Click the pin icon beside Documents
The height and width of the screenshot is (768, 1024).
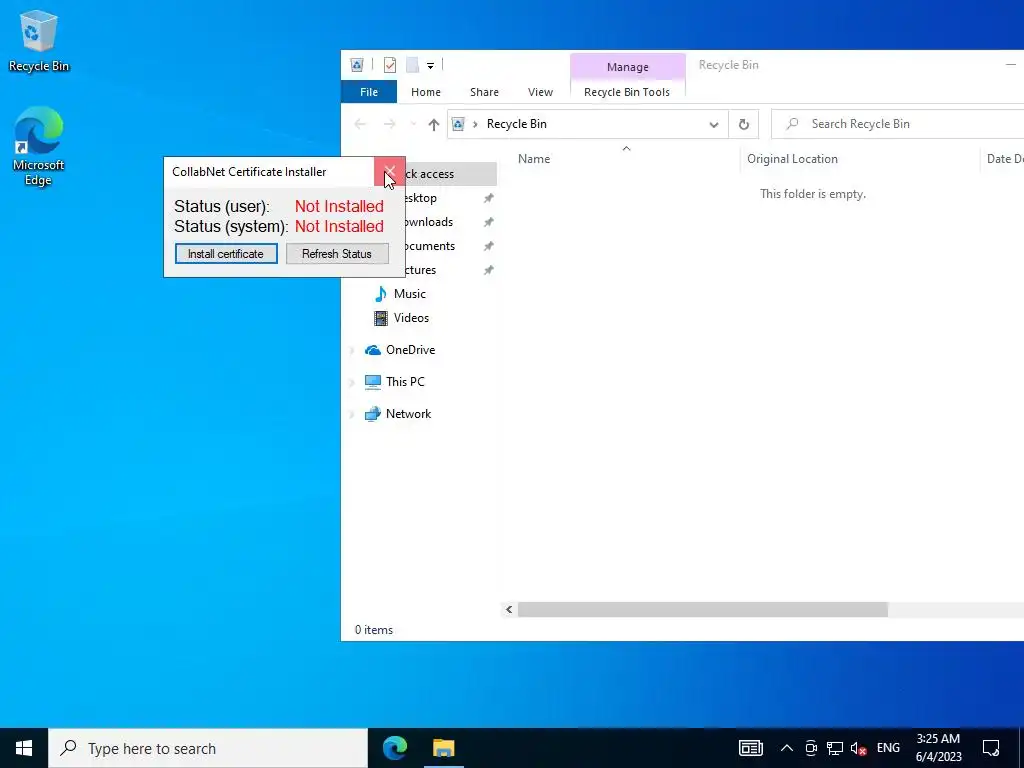point(488,246)
